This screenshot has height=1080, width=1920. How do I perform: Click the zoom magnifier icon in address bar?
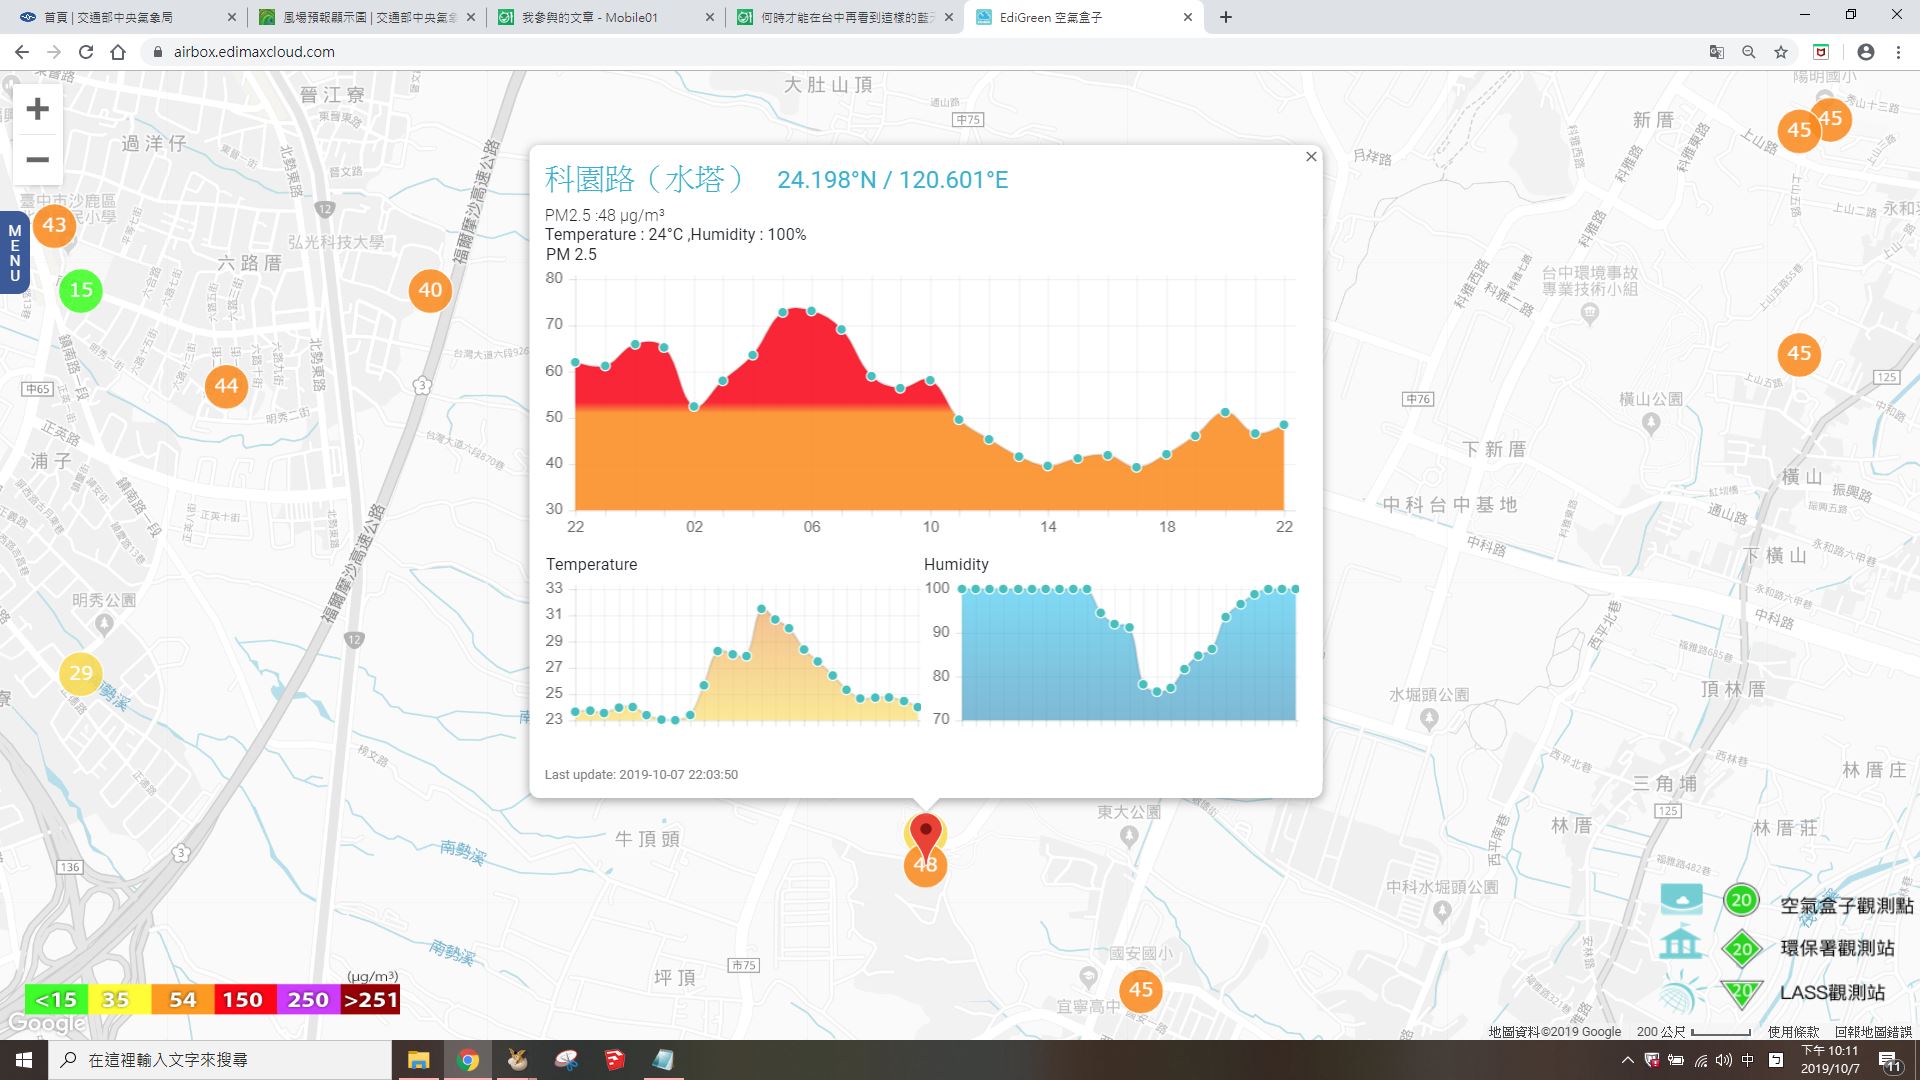1749,52
